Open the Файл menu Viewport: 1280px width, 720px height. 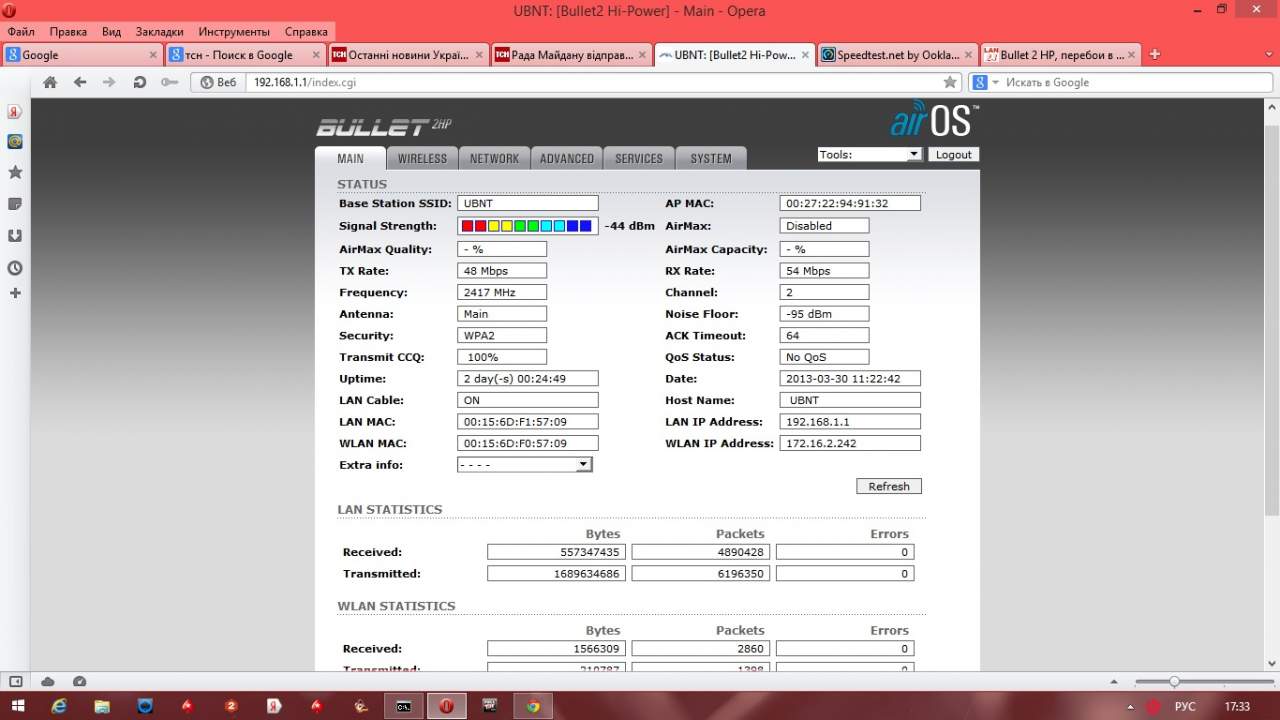click(21, 32)
